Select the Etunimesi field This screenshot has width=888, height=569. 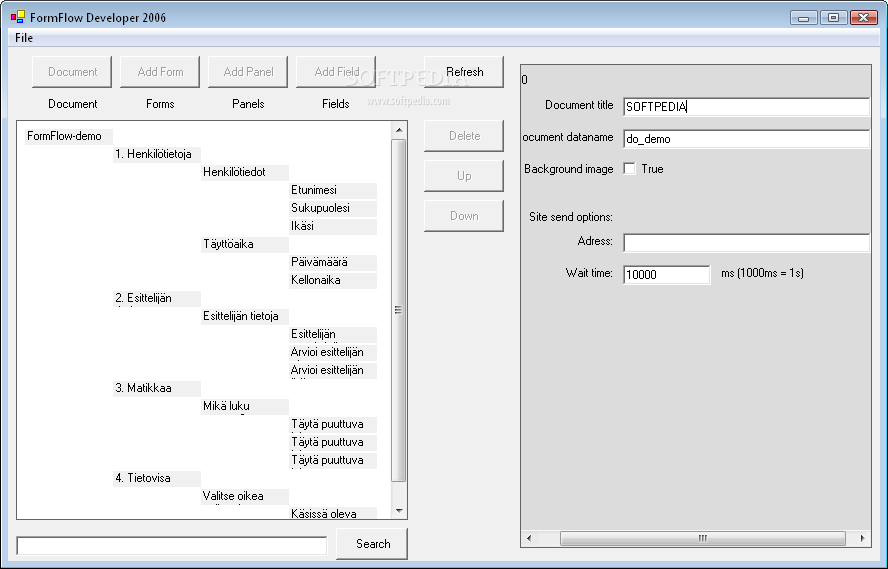(x=333, y=191)
